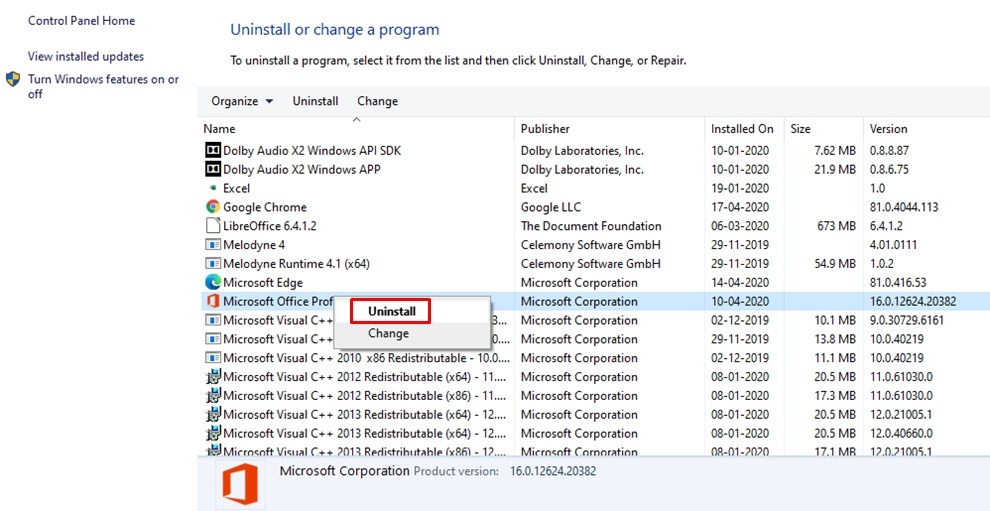Click the small Excel program icon
This screenshot has width=990, height=511.
(x=213, y=188)
